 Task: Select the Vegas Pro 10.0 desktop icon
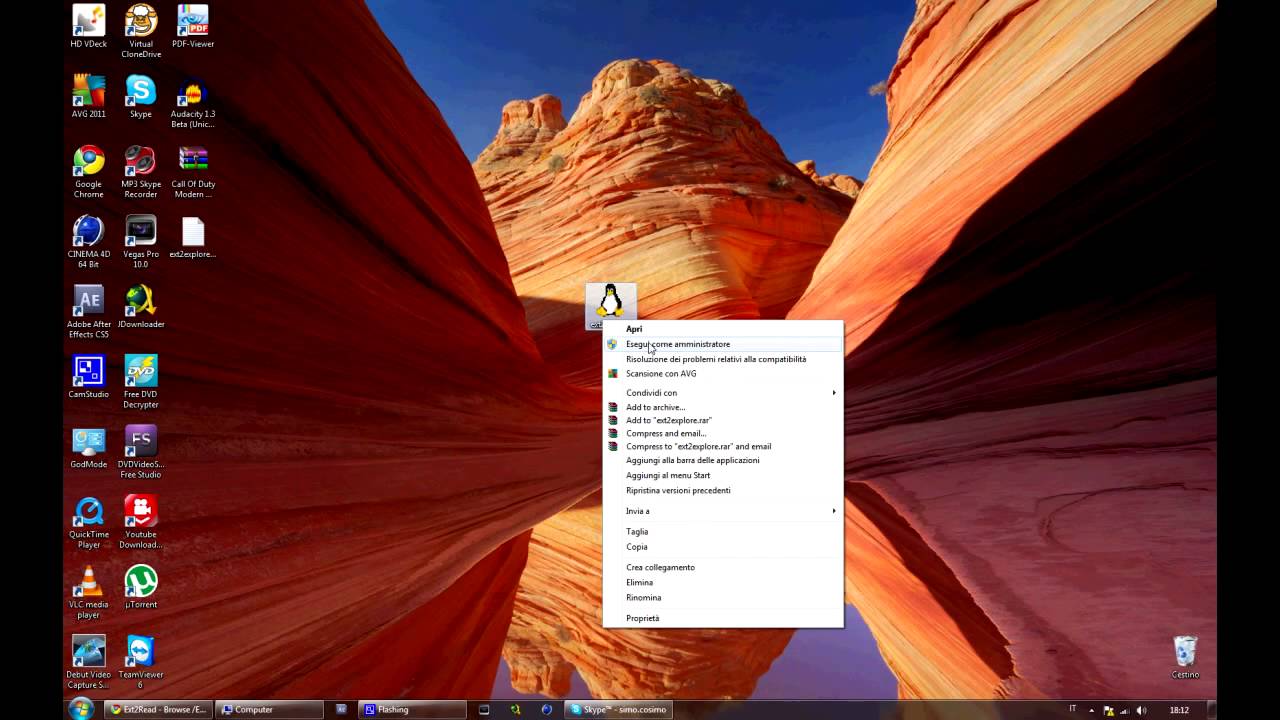pos(141,241)
